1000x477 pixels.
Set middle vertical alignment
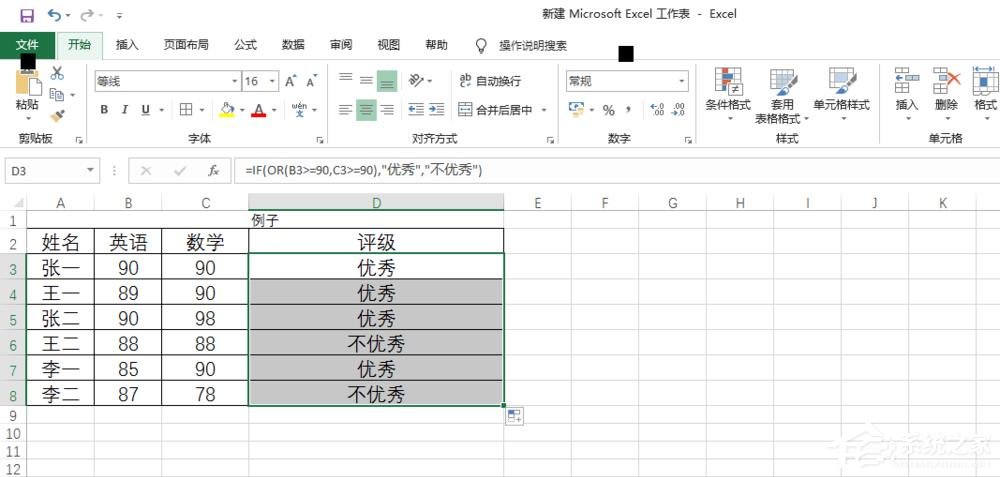tap(366, 80)
